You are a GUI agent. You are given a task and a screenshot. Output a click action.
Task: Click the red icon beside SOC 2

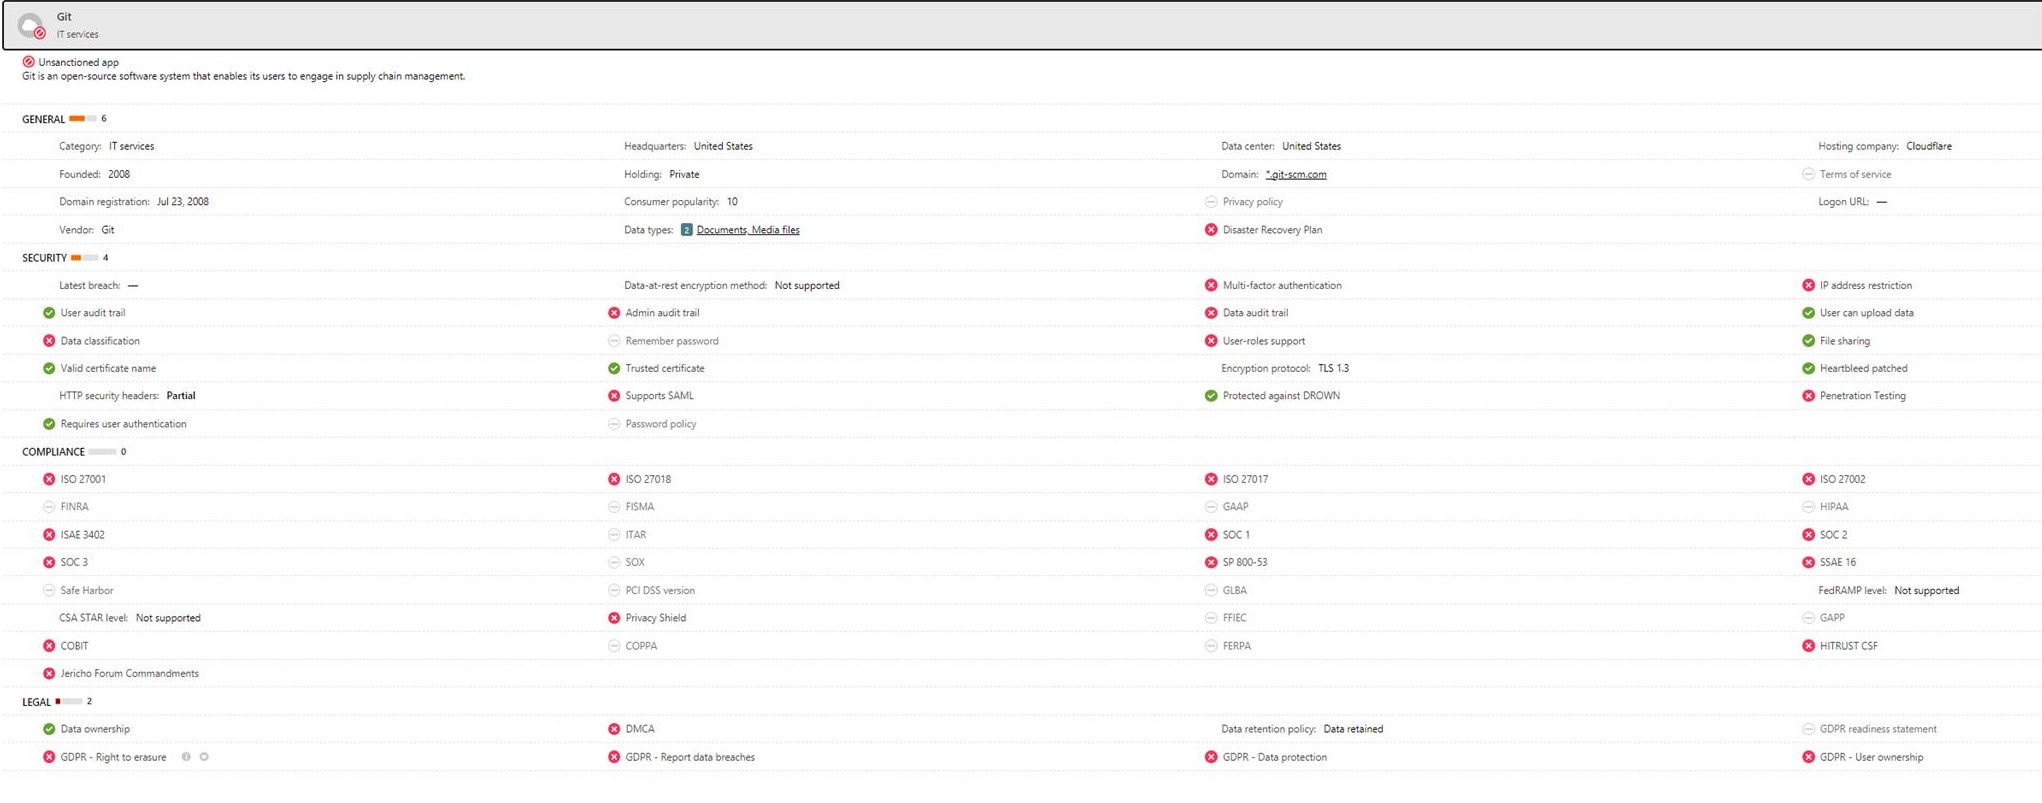pyautogui.click(x=1808, y=535)
